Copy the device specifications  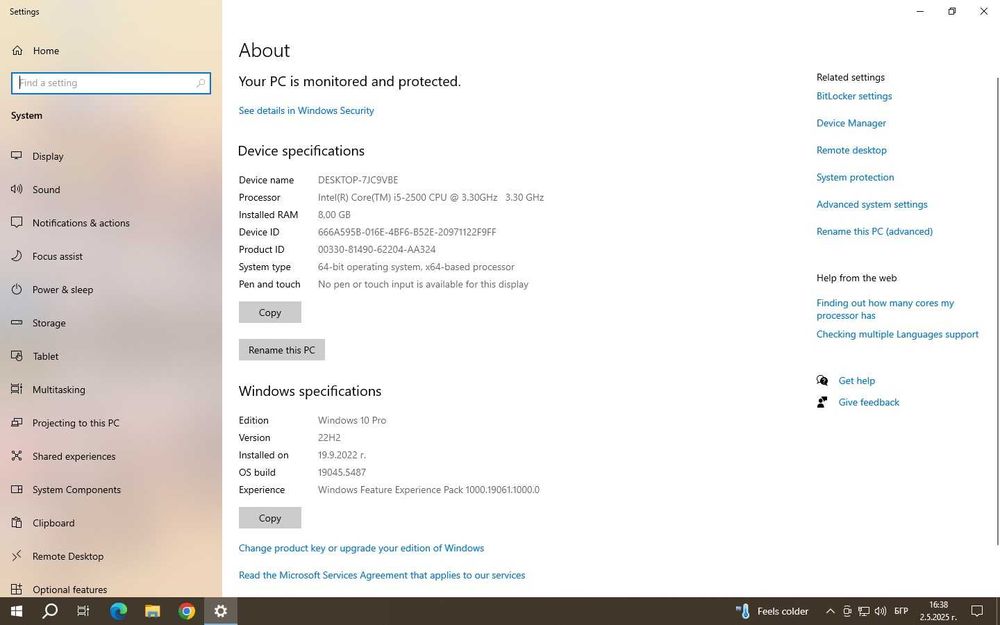(270, 312)
